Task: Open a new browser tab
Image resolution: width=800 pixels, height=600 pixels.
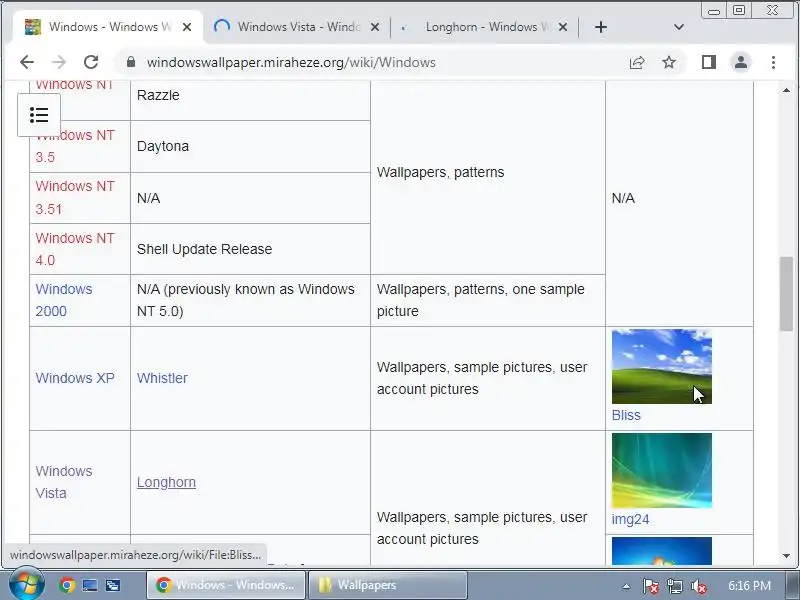Action: tap(601, 27)
